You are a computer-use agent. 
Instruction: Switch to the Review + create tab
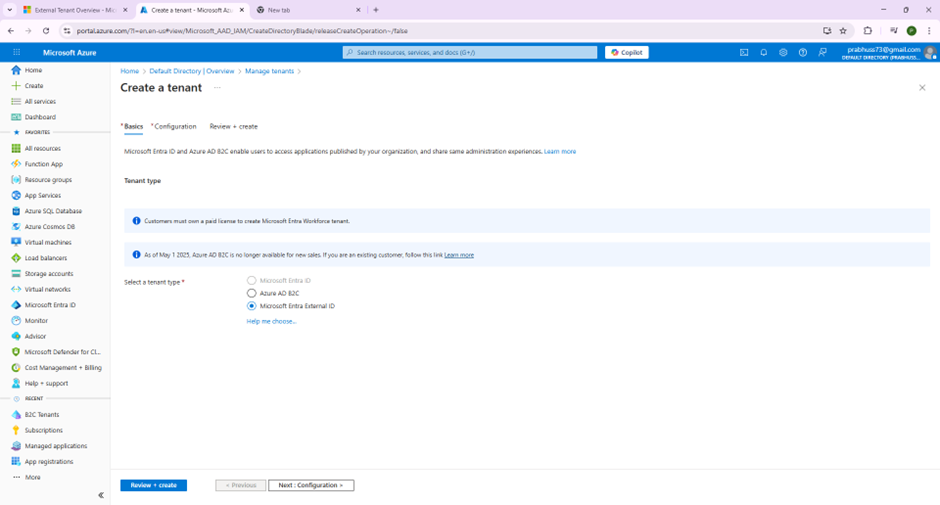point(233,127)
